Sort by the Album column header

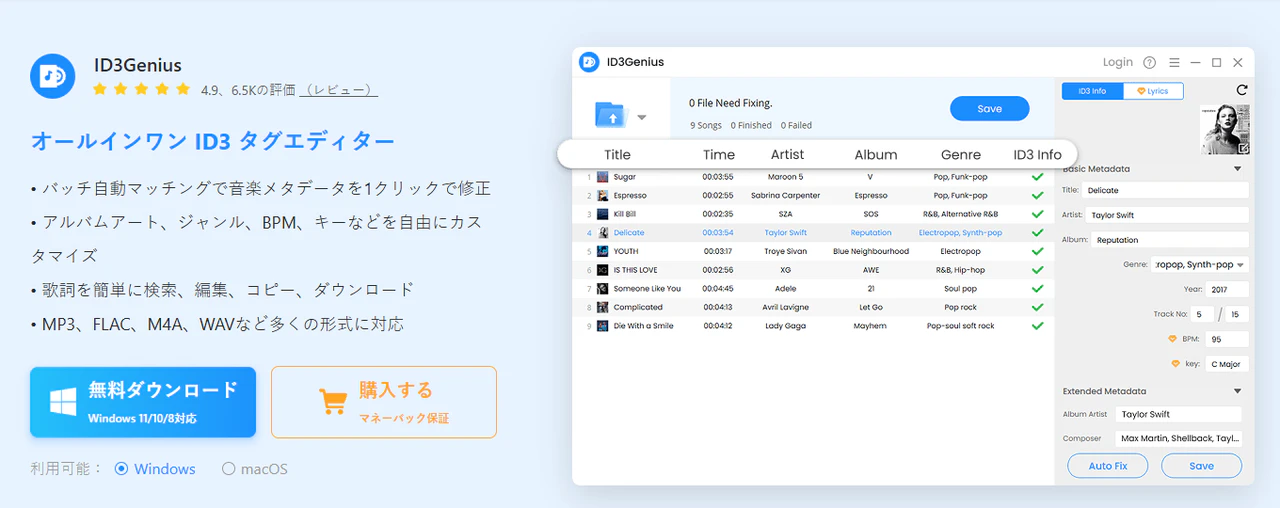pos(876,154)
